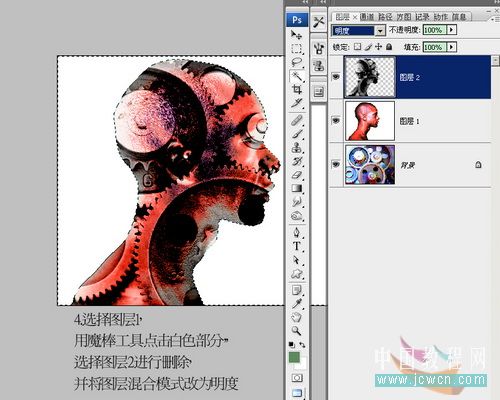Screen dimensions: 500x400
Task: Toggle lock transparent pixels
Action: [x=357, y=47]
